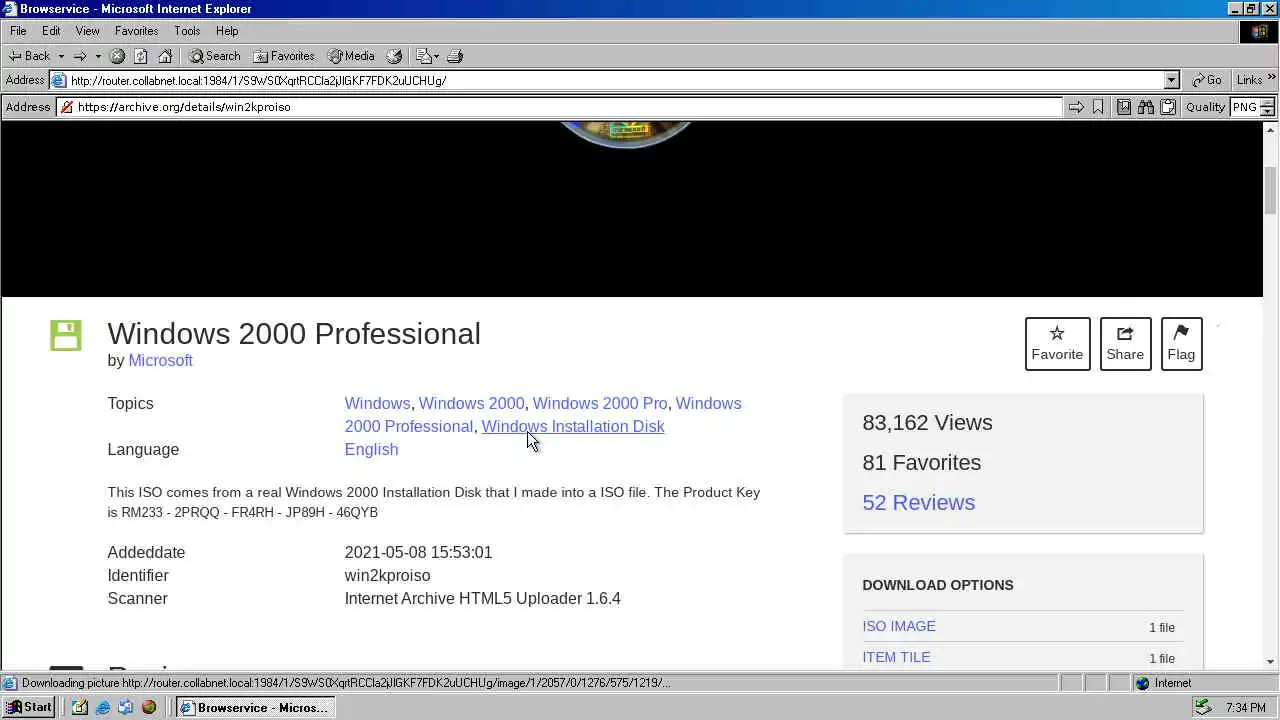Screen dimensions: 1280x720
Task: Open the Microsoft author link
Action: coord(160,360)
